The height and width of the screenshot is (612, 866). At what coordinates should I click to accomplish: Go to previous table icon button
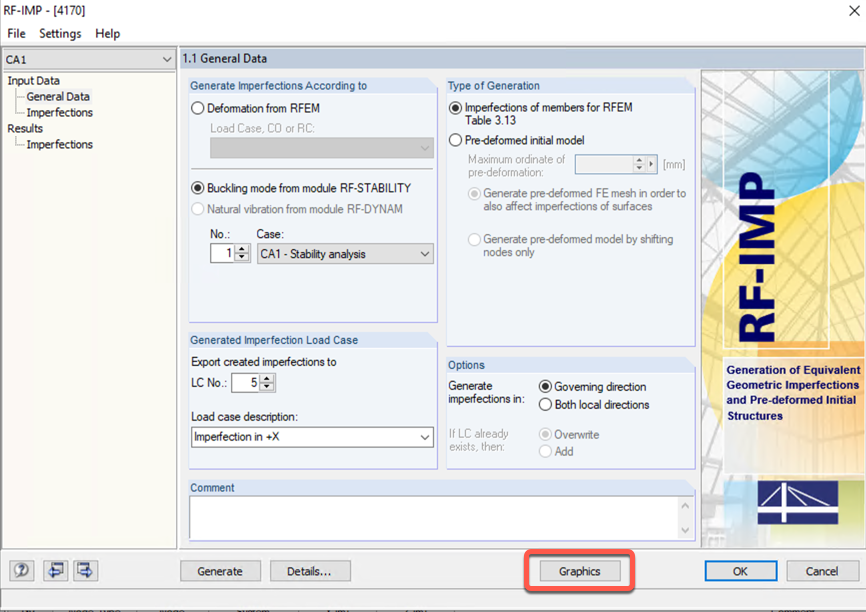click(55, 570)
